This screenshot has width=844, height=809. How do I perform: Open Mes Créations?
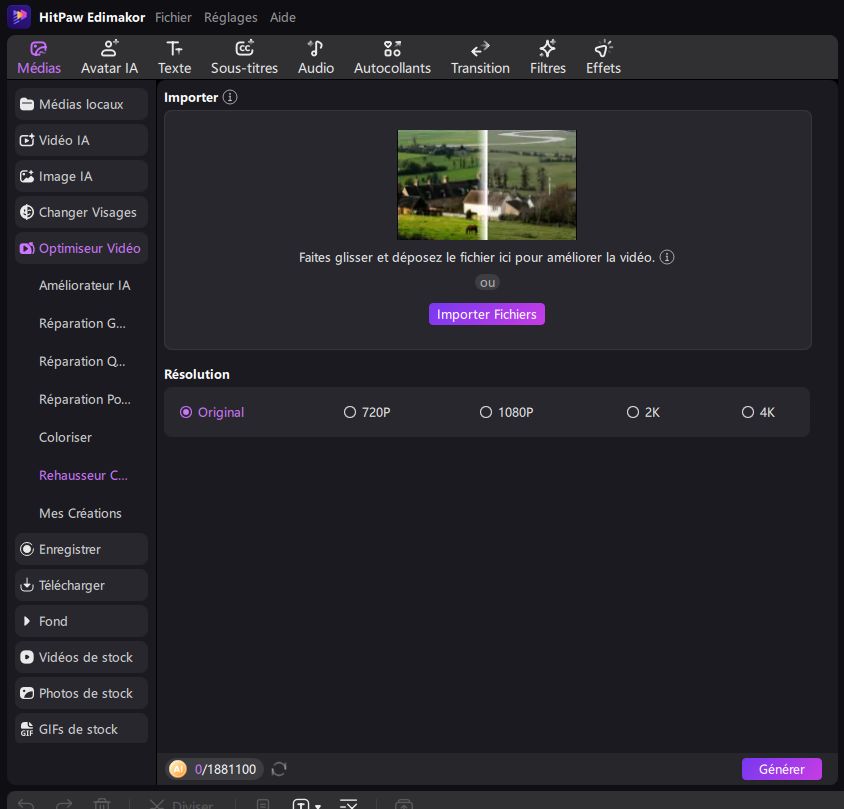80,513
